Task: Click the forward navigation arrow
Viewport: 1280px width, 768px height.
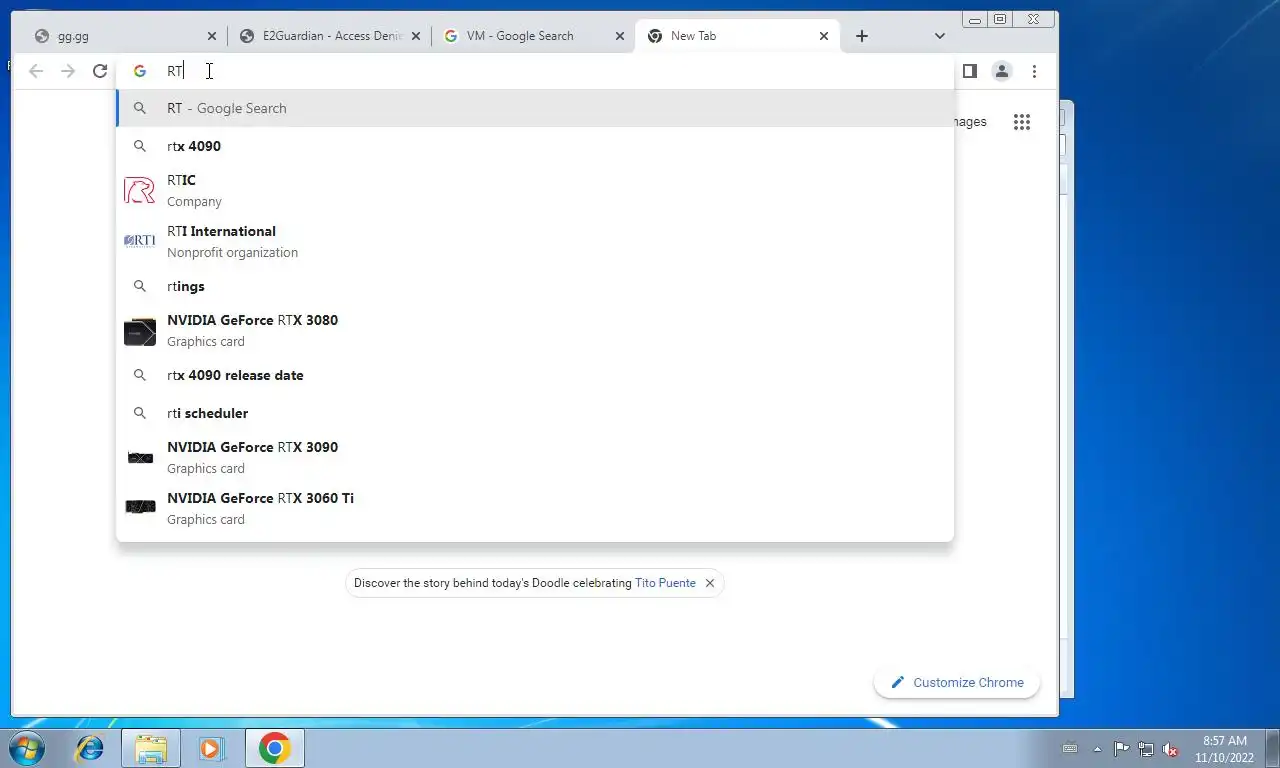Action: coord(68,71)
